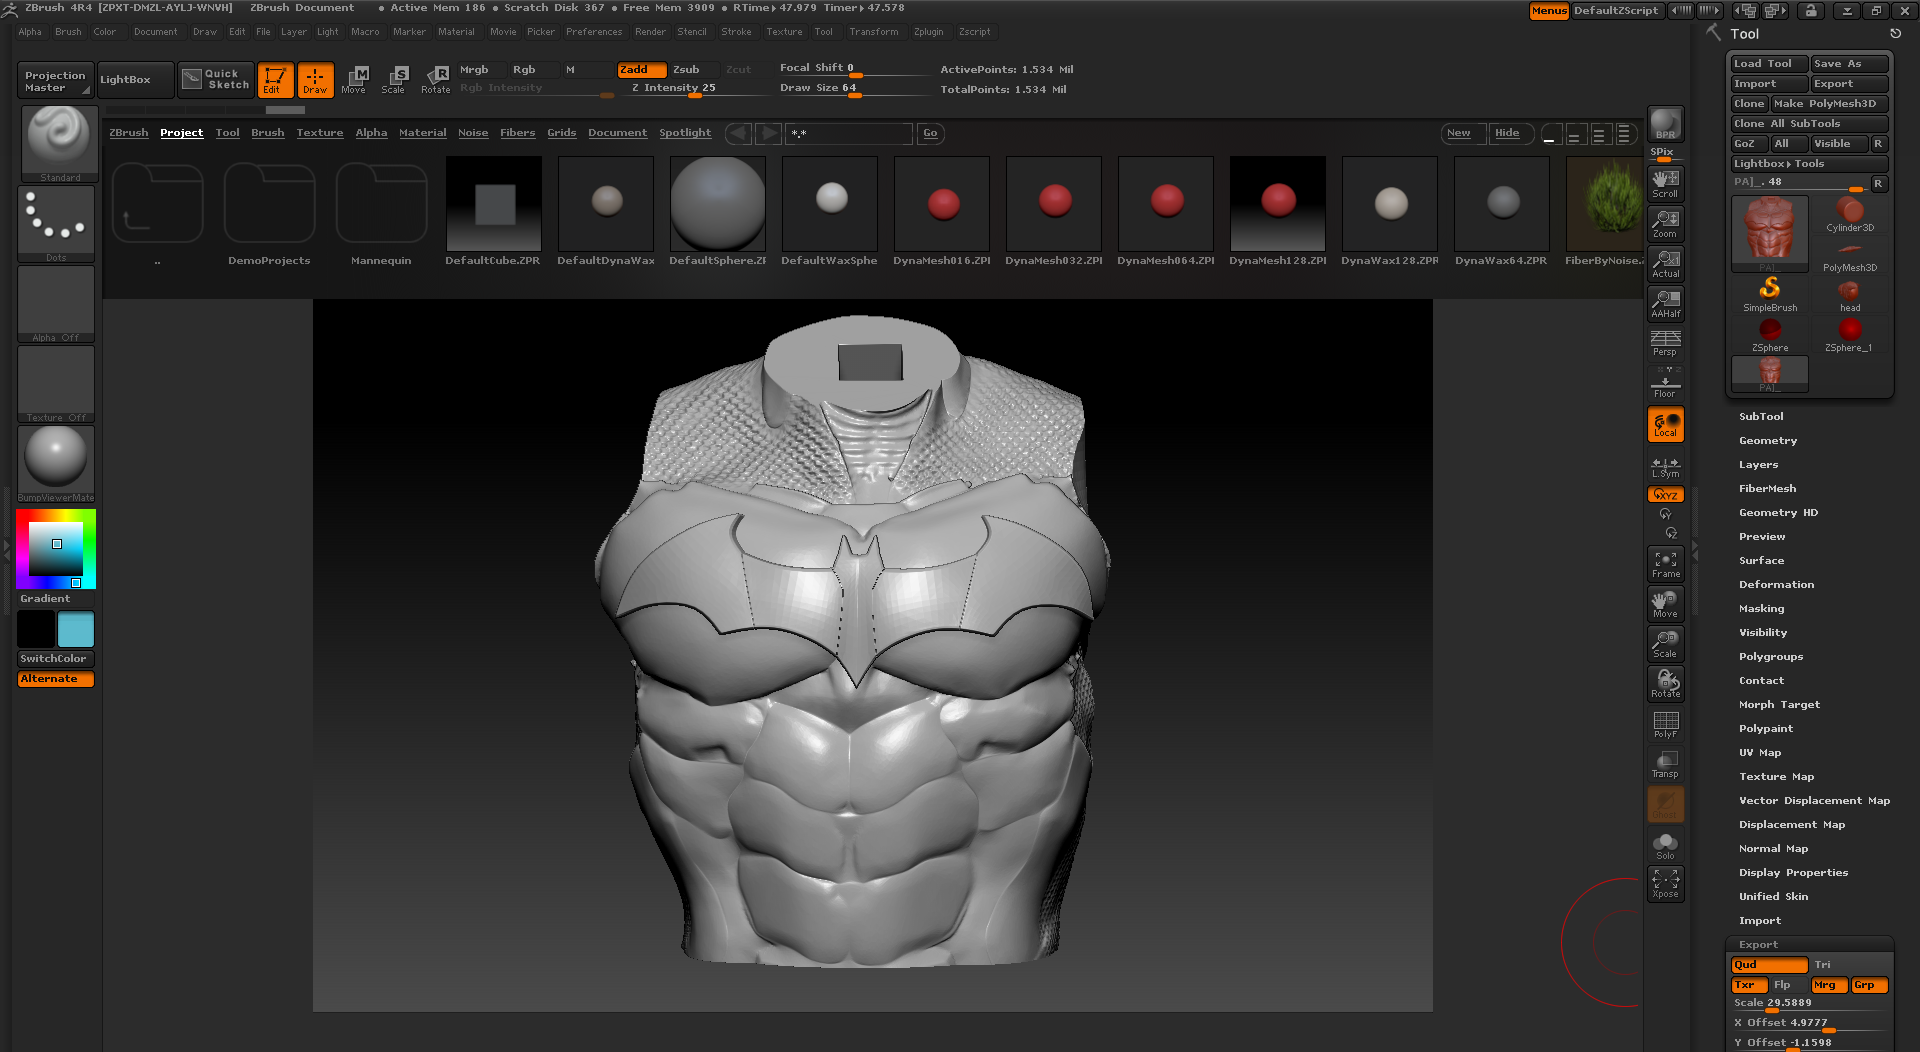Screen dimensions: 1920x1052
Task: Select the PolyMesh3D tool icon
Action: pos(1850,254)
